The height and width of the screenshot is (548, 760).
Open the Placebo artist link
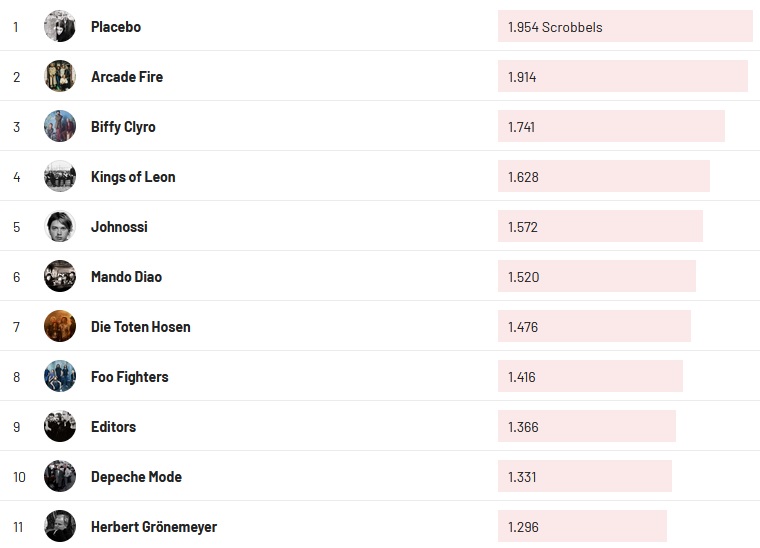pyautogui.click(x=116, y=27)
